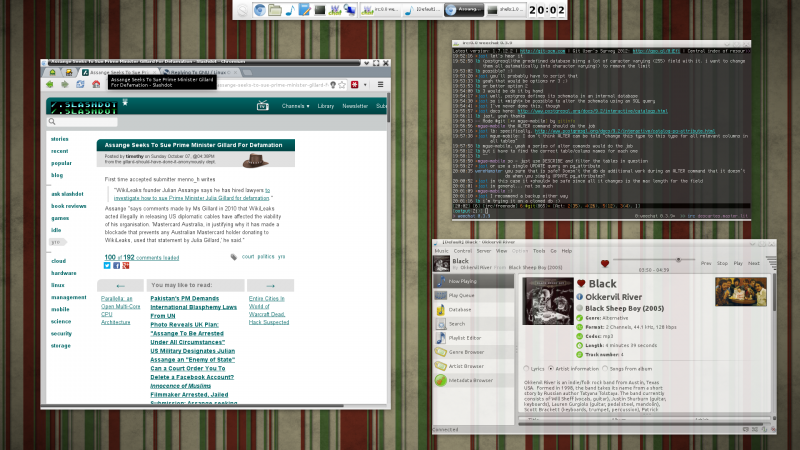This screenshot has height=450, width=800.
Task: Open the Search view in sidebar
Action: tap(473, 324)
